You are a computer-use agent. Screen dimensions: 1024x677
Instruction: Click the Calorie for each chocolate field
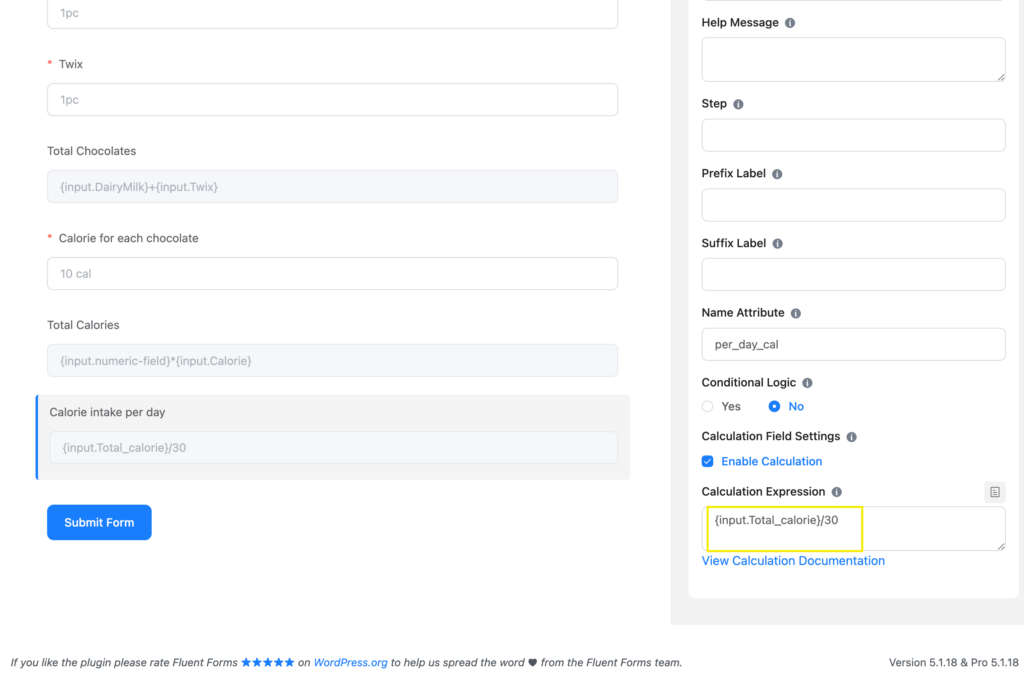(332, 274)
